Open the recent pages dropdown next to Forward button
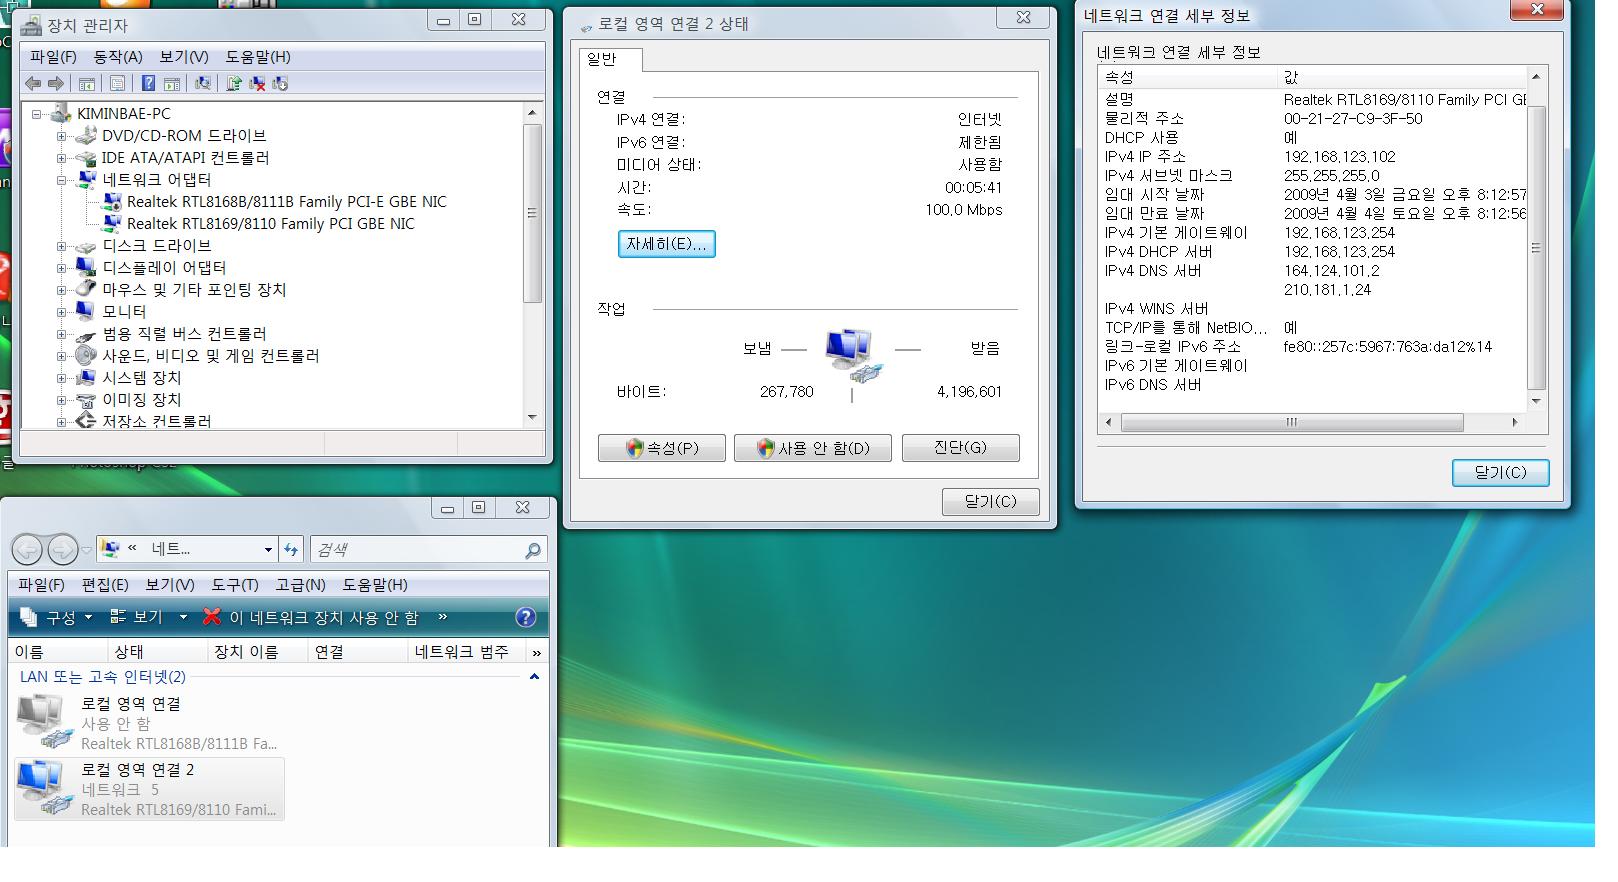 [x=87, y=549]
